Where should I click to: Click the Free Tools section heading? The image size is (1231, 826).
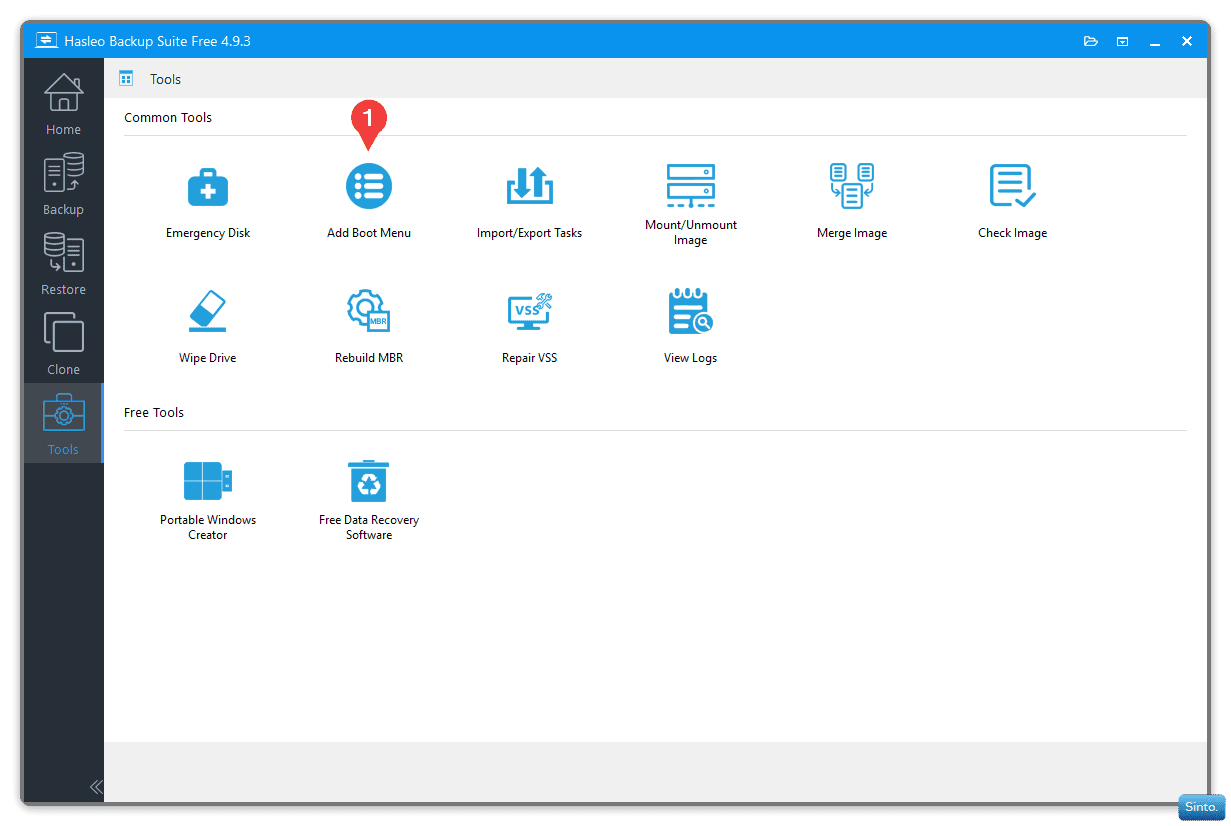tap(154, 412)
